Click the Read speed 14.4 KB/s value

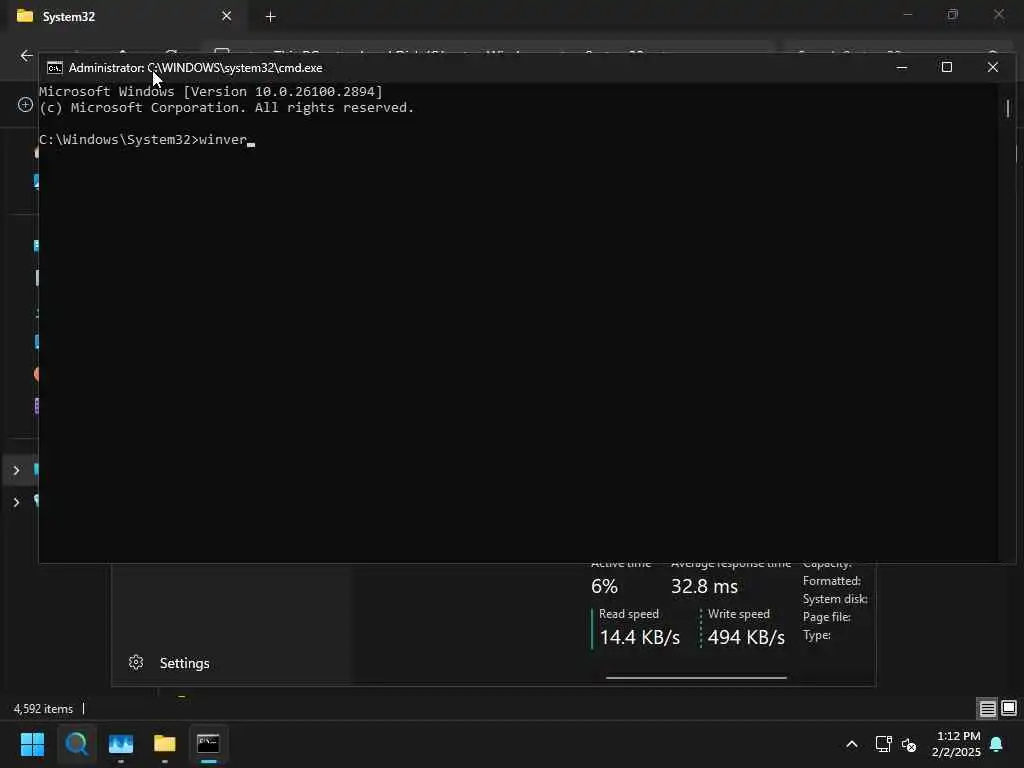click(x=639, y=637)
